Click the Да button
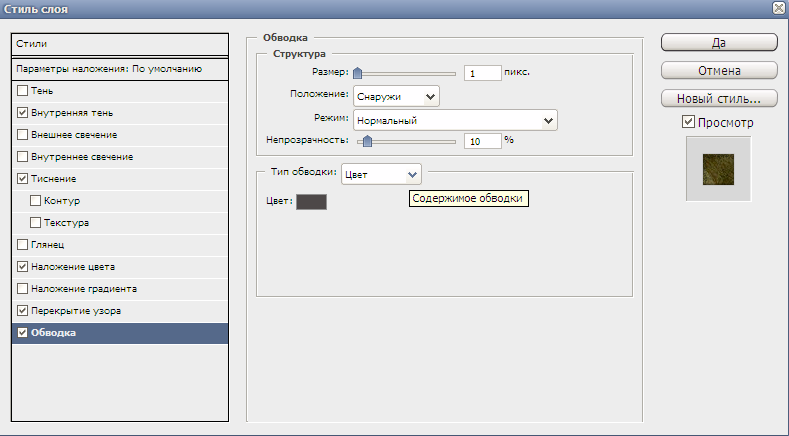Image resolution: width=789 pixels, height=436 pixels. [719, 43]
